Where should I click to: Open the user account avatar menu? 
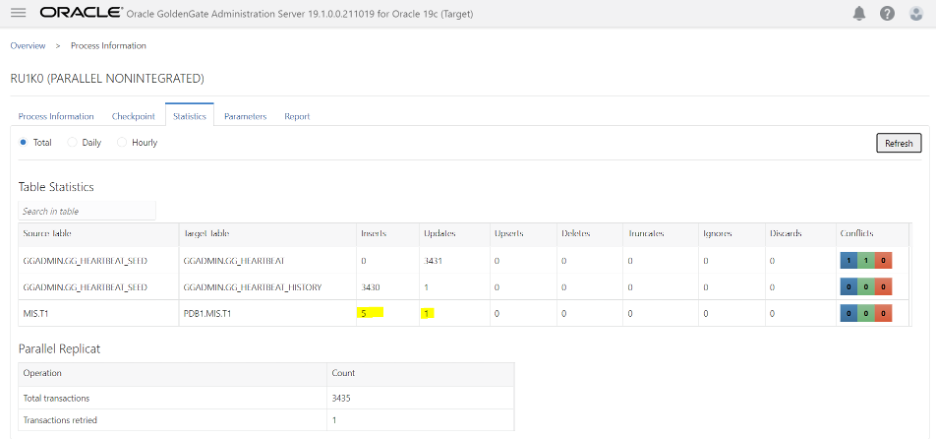916,13
